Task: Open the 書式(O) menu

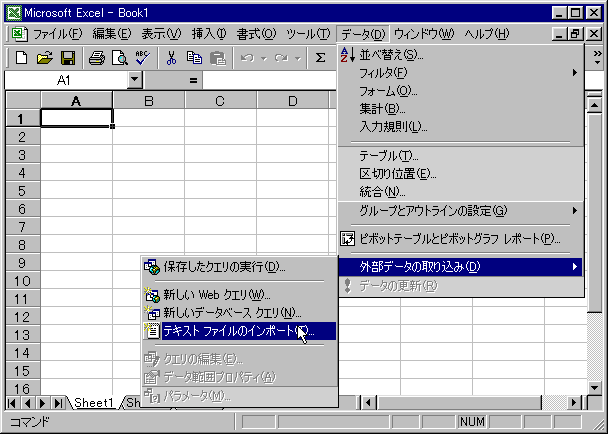Action: (x=256, y=34)
